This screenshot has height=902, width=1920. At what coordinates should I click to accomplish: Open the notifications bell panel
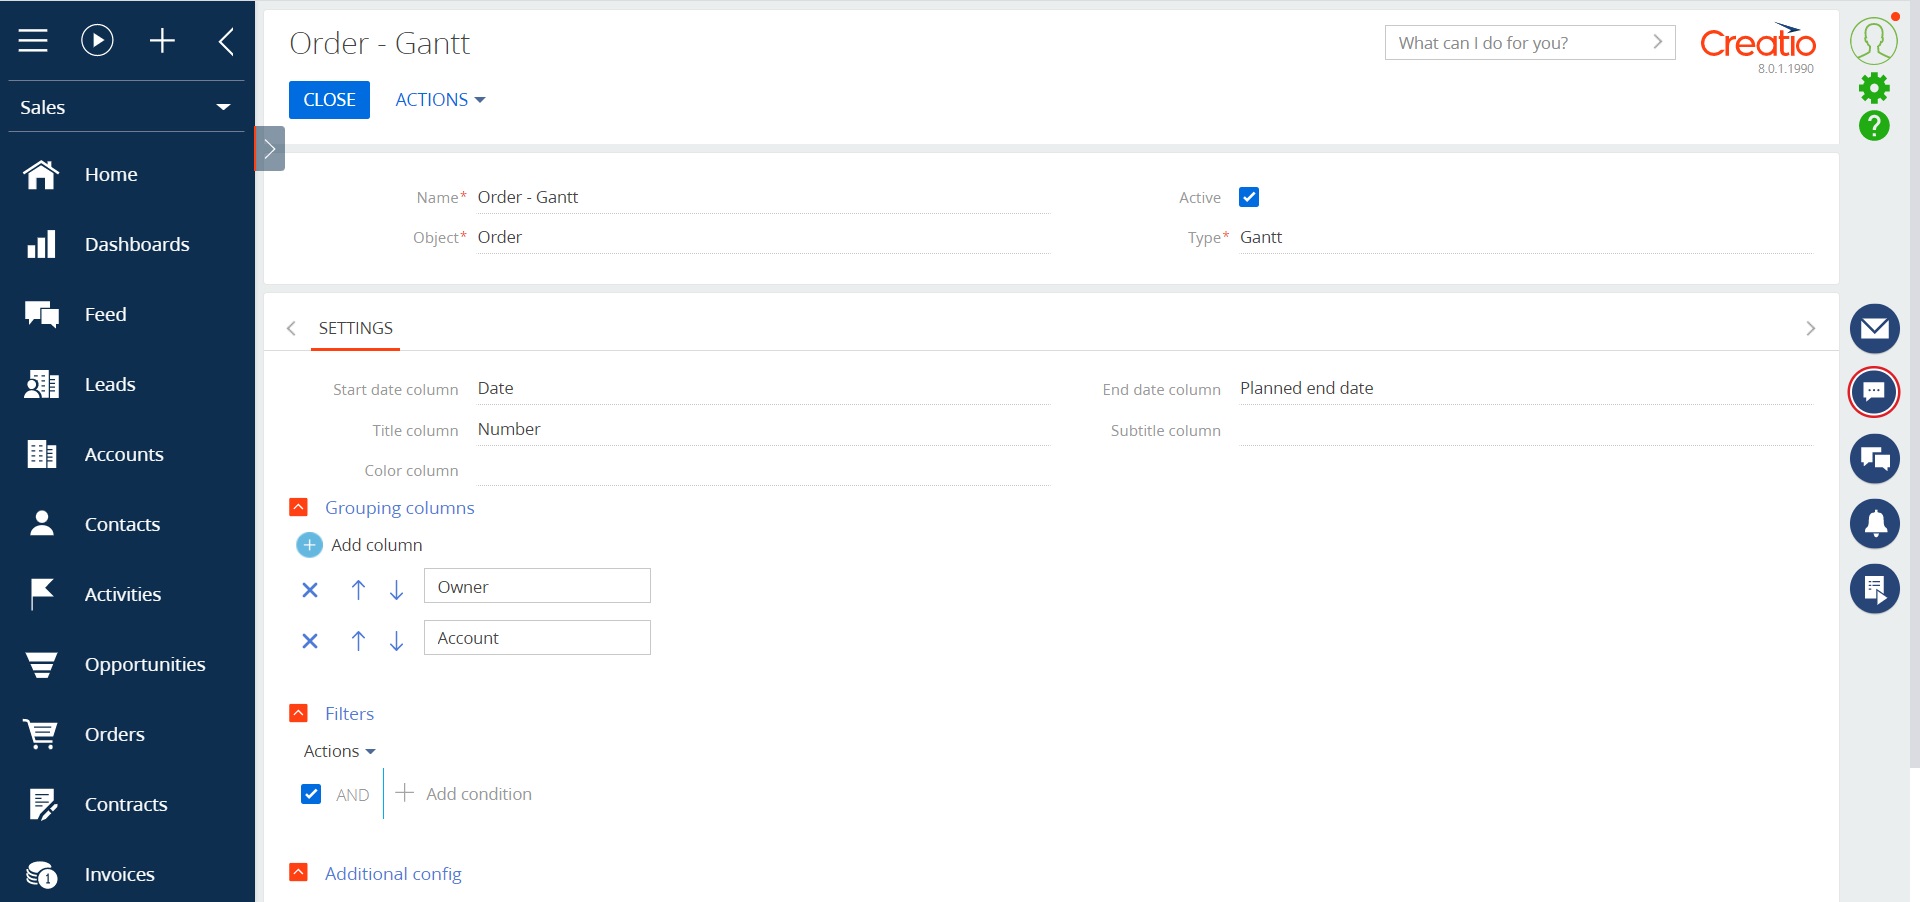[x=1875, y=524]
